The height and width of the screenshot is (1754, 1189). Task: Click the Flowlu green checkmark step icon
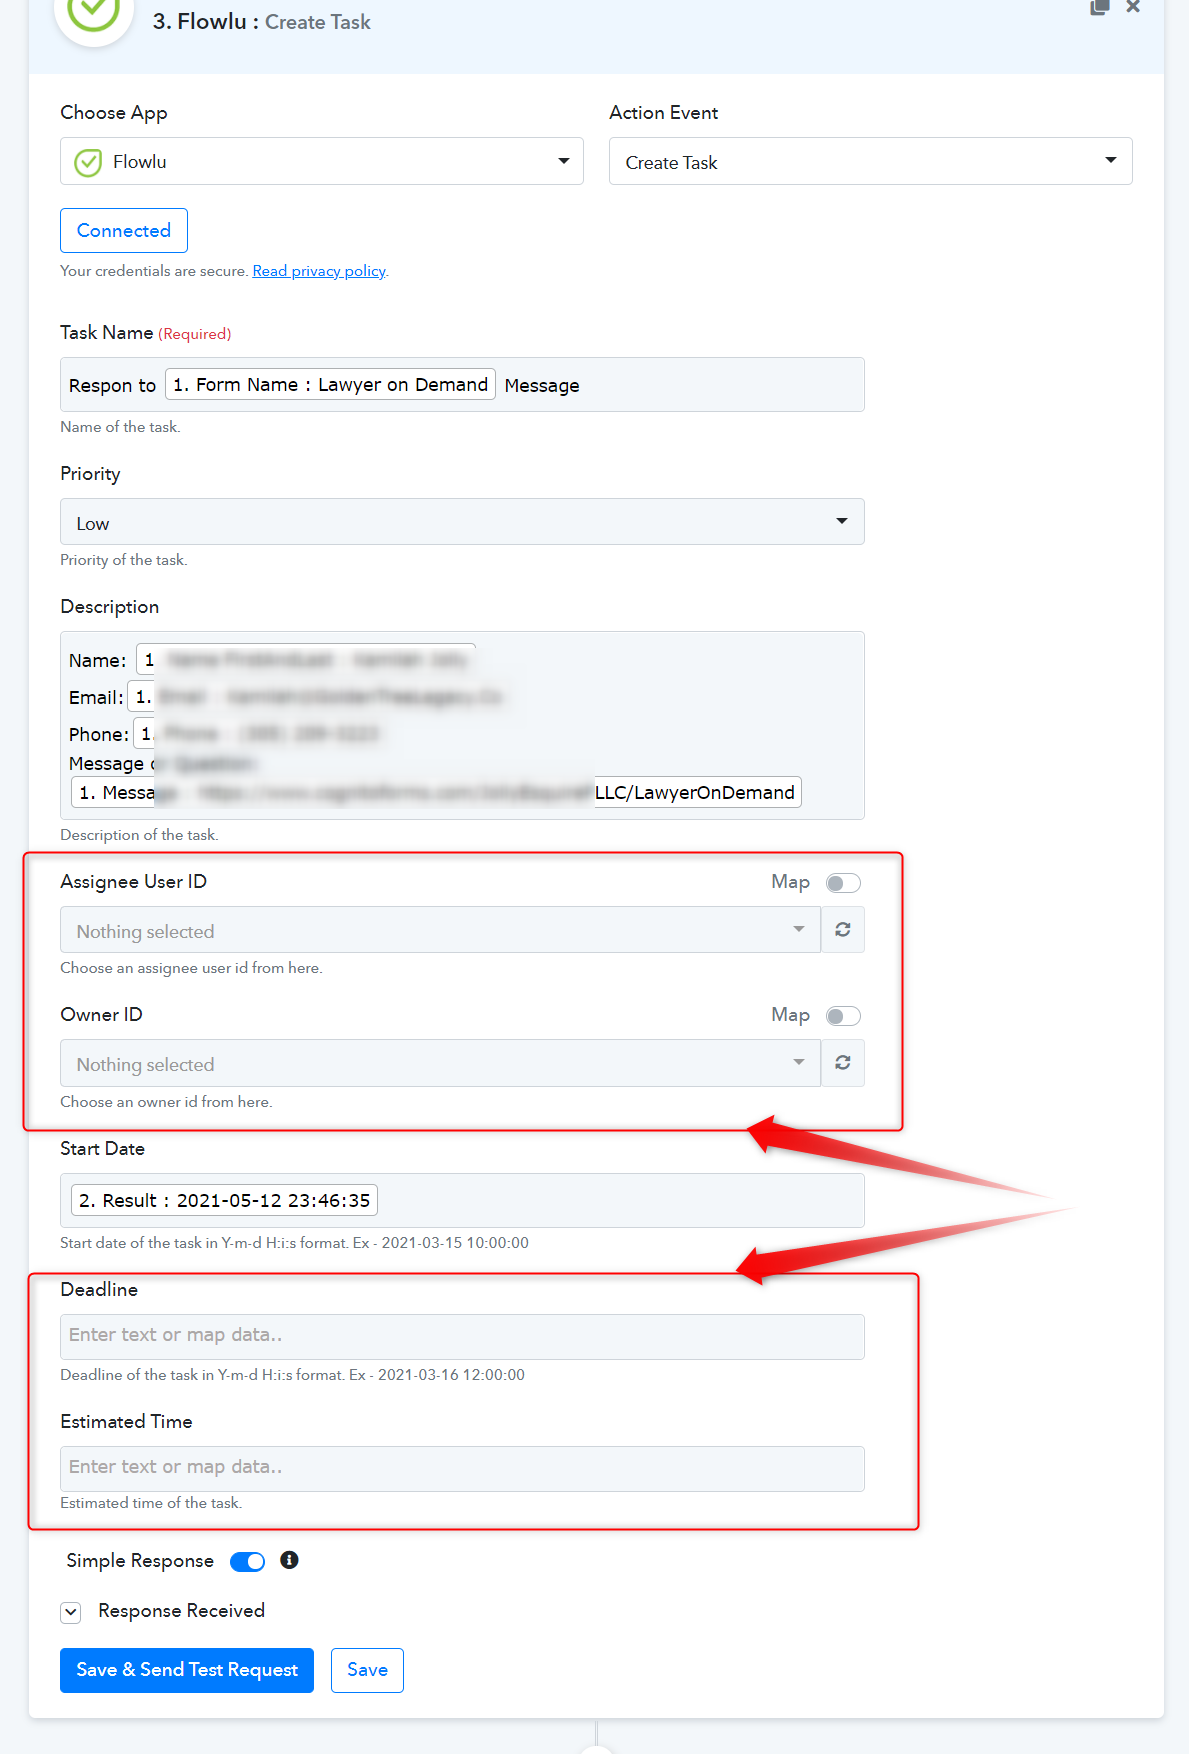coord(93,12)
